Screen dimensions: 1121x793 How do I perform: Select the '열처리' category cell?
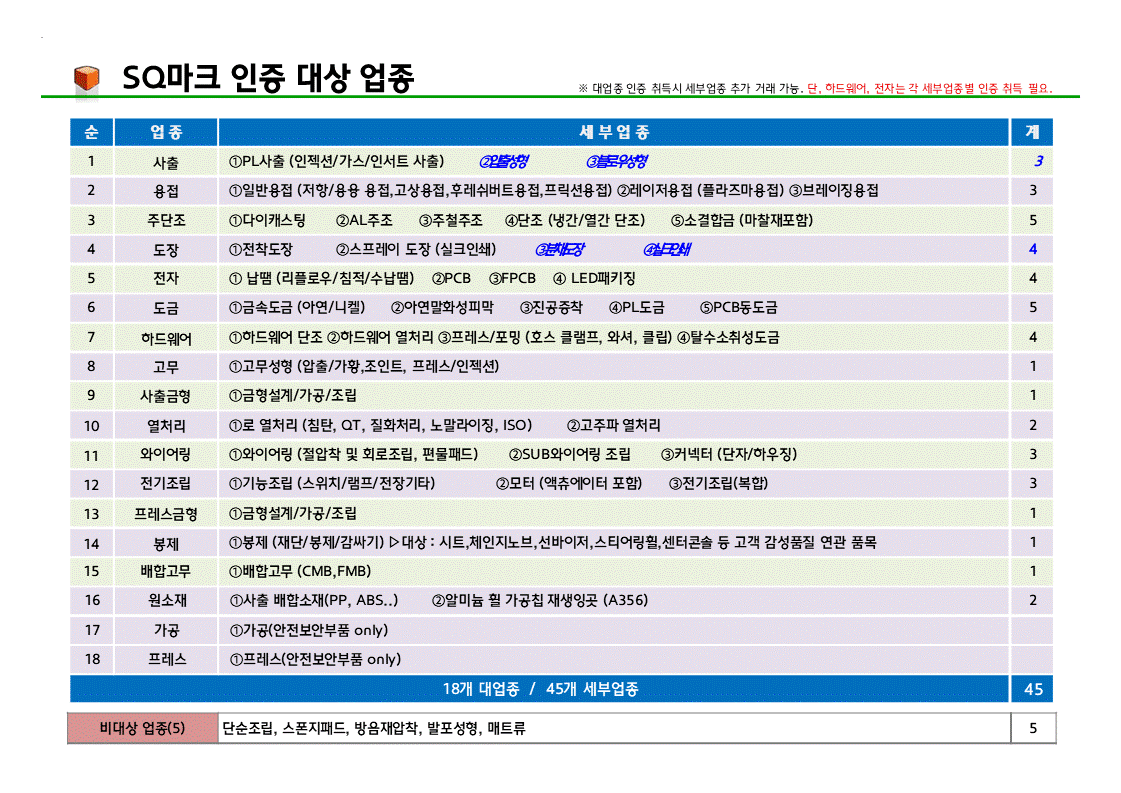point(166,425)
